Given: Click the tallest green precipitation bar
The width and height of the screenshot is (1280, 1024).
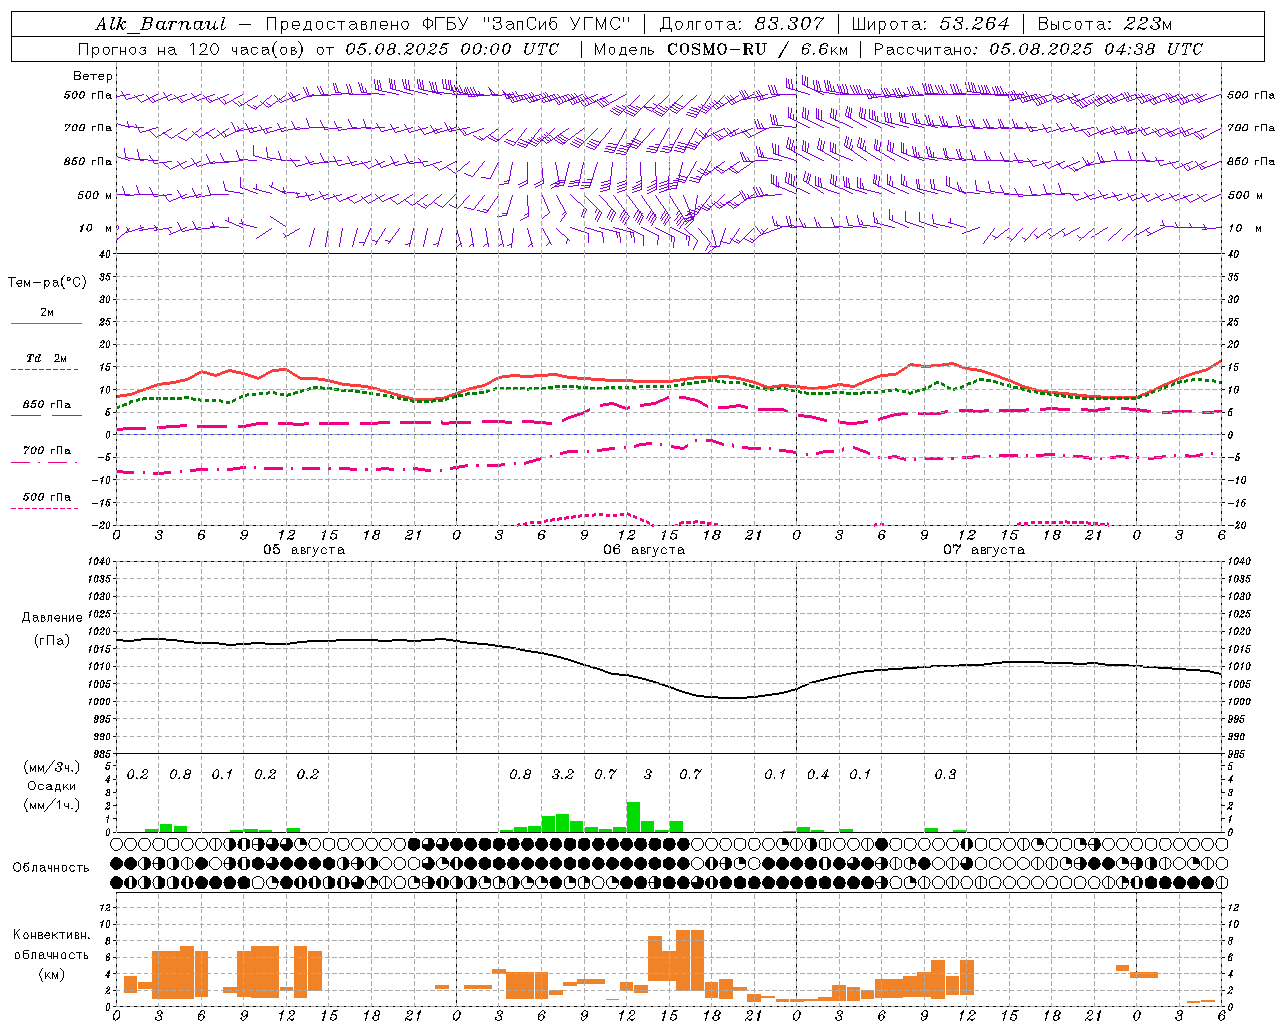Looking at the screenshot, I should [633, 817].
